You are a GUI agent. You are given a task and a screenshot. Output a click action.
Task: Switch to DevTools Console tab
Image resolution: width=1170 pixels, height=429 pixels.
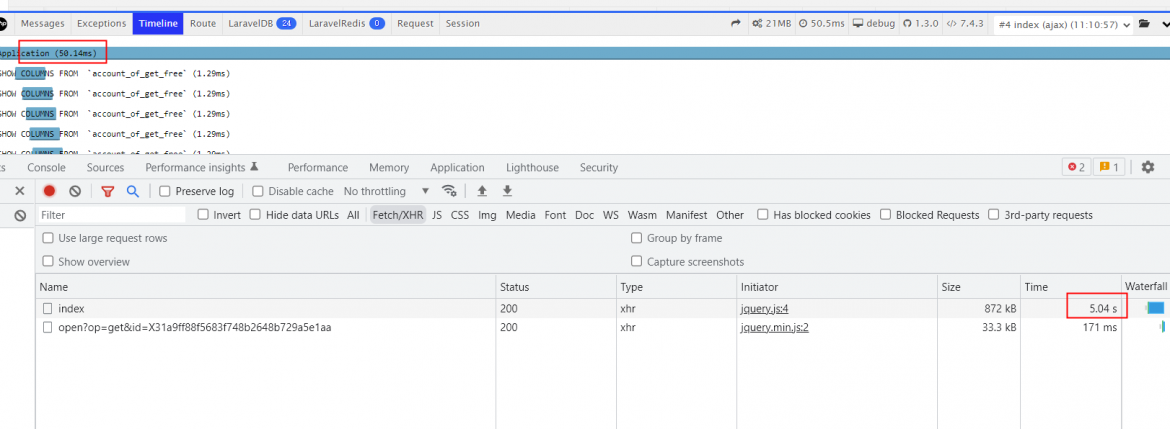(46, 167)
